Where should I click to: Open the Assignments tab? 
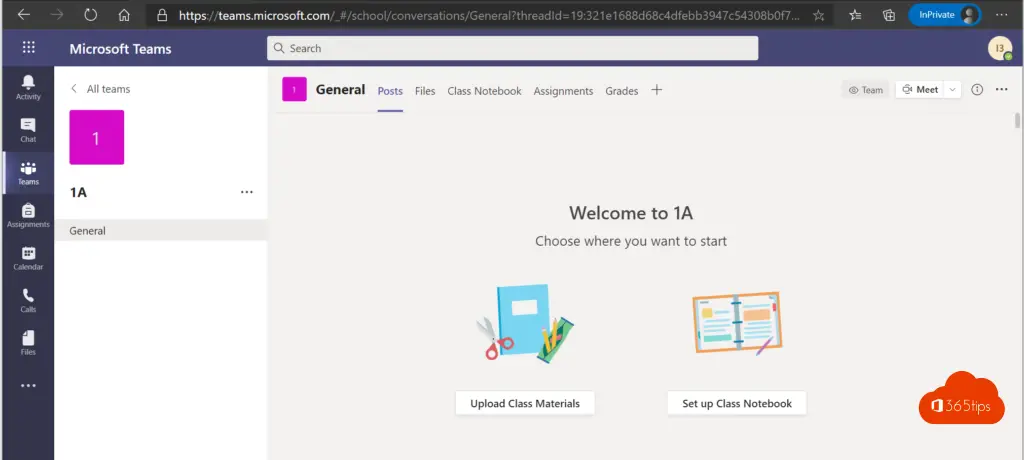coord(564,91)
